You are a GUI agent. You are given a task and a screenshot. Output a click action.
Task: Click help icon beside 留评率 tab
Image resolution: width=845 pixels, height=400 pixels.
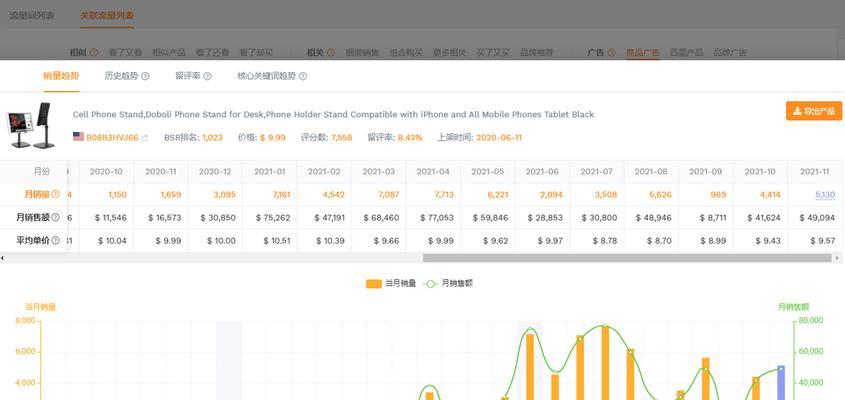tap(207, 77)
